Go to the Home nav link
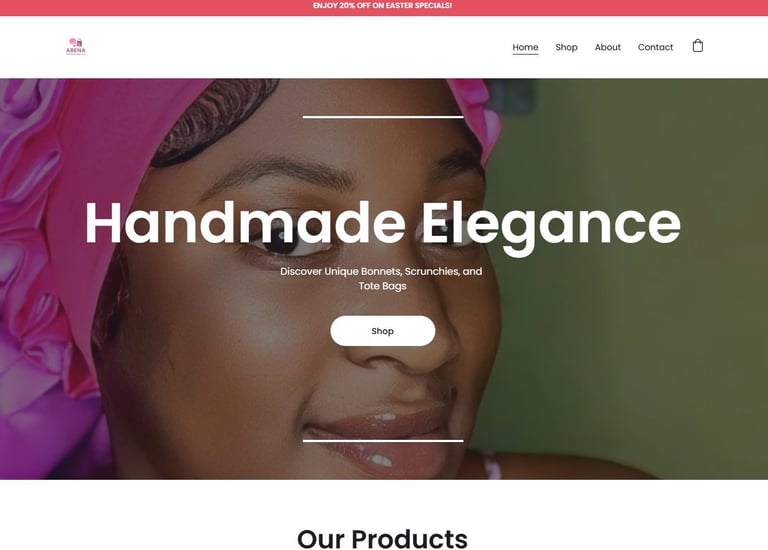The width and height of the screenshot is (768, 550). [x=525, y=47]
